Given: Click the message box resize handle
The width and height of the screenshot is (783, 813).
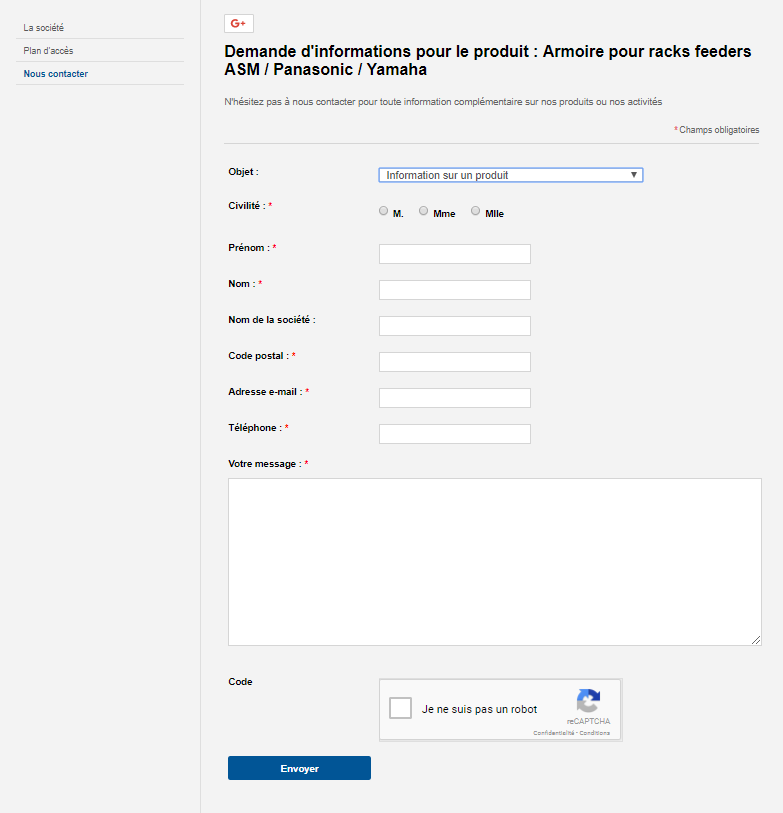Looking at the screenshot, I should click(x=756, y=640).
